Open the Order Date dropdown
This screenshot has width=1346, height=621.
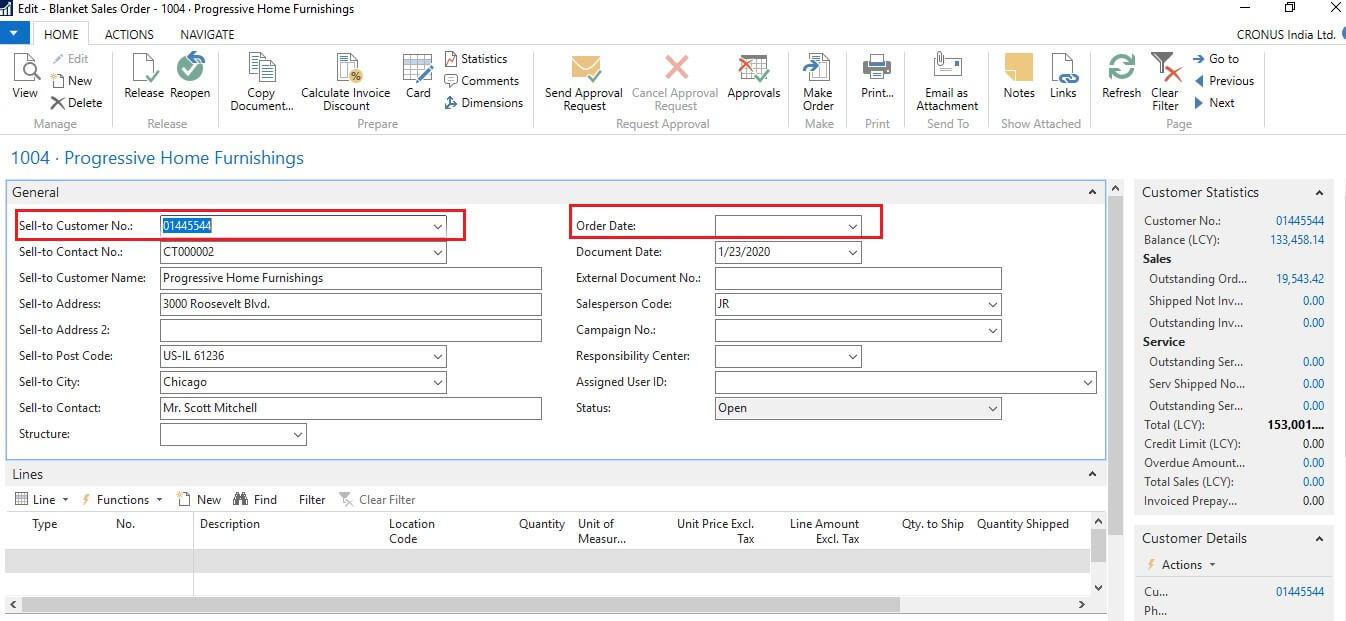[x=853, y=227]
